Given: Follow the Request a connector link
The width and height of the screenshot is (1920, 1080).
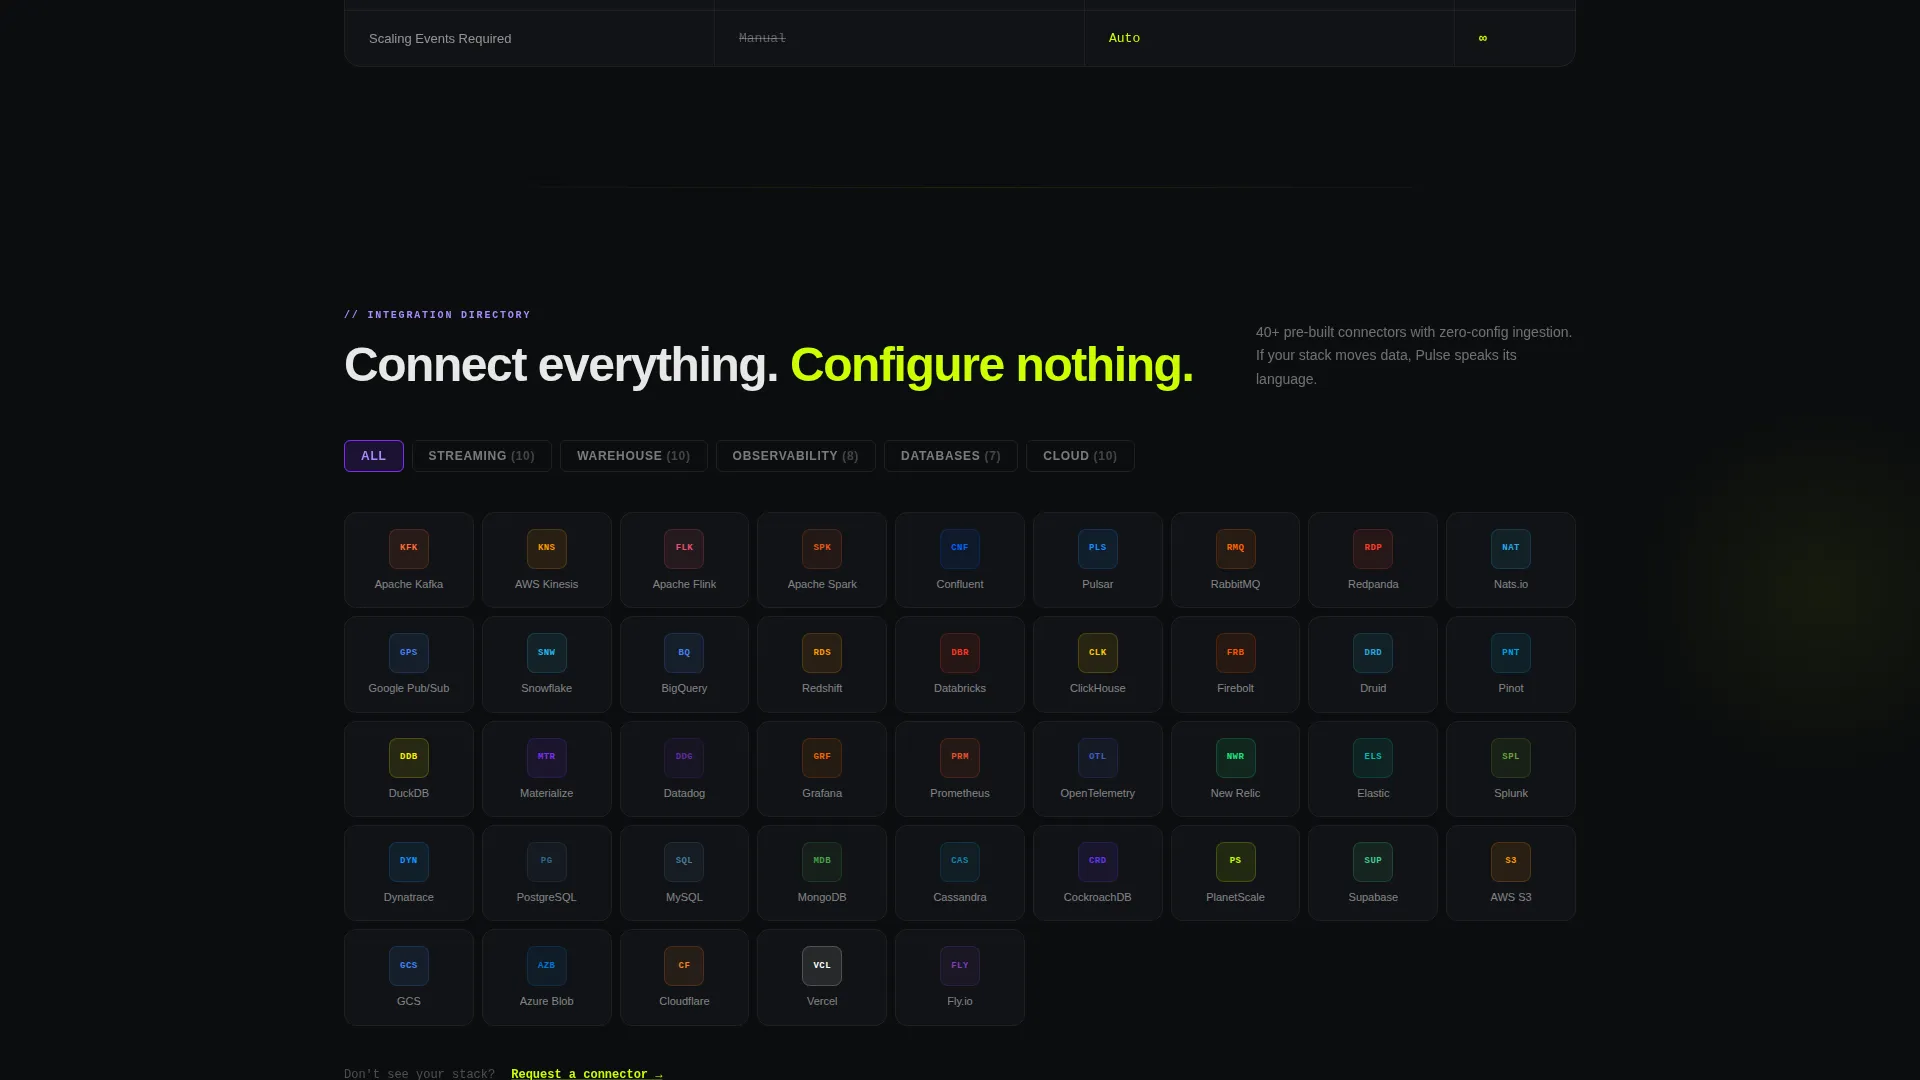Looking at the screenshot, I should tap(587, 1074).
